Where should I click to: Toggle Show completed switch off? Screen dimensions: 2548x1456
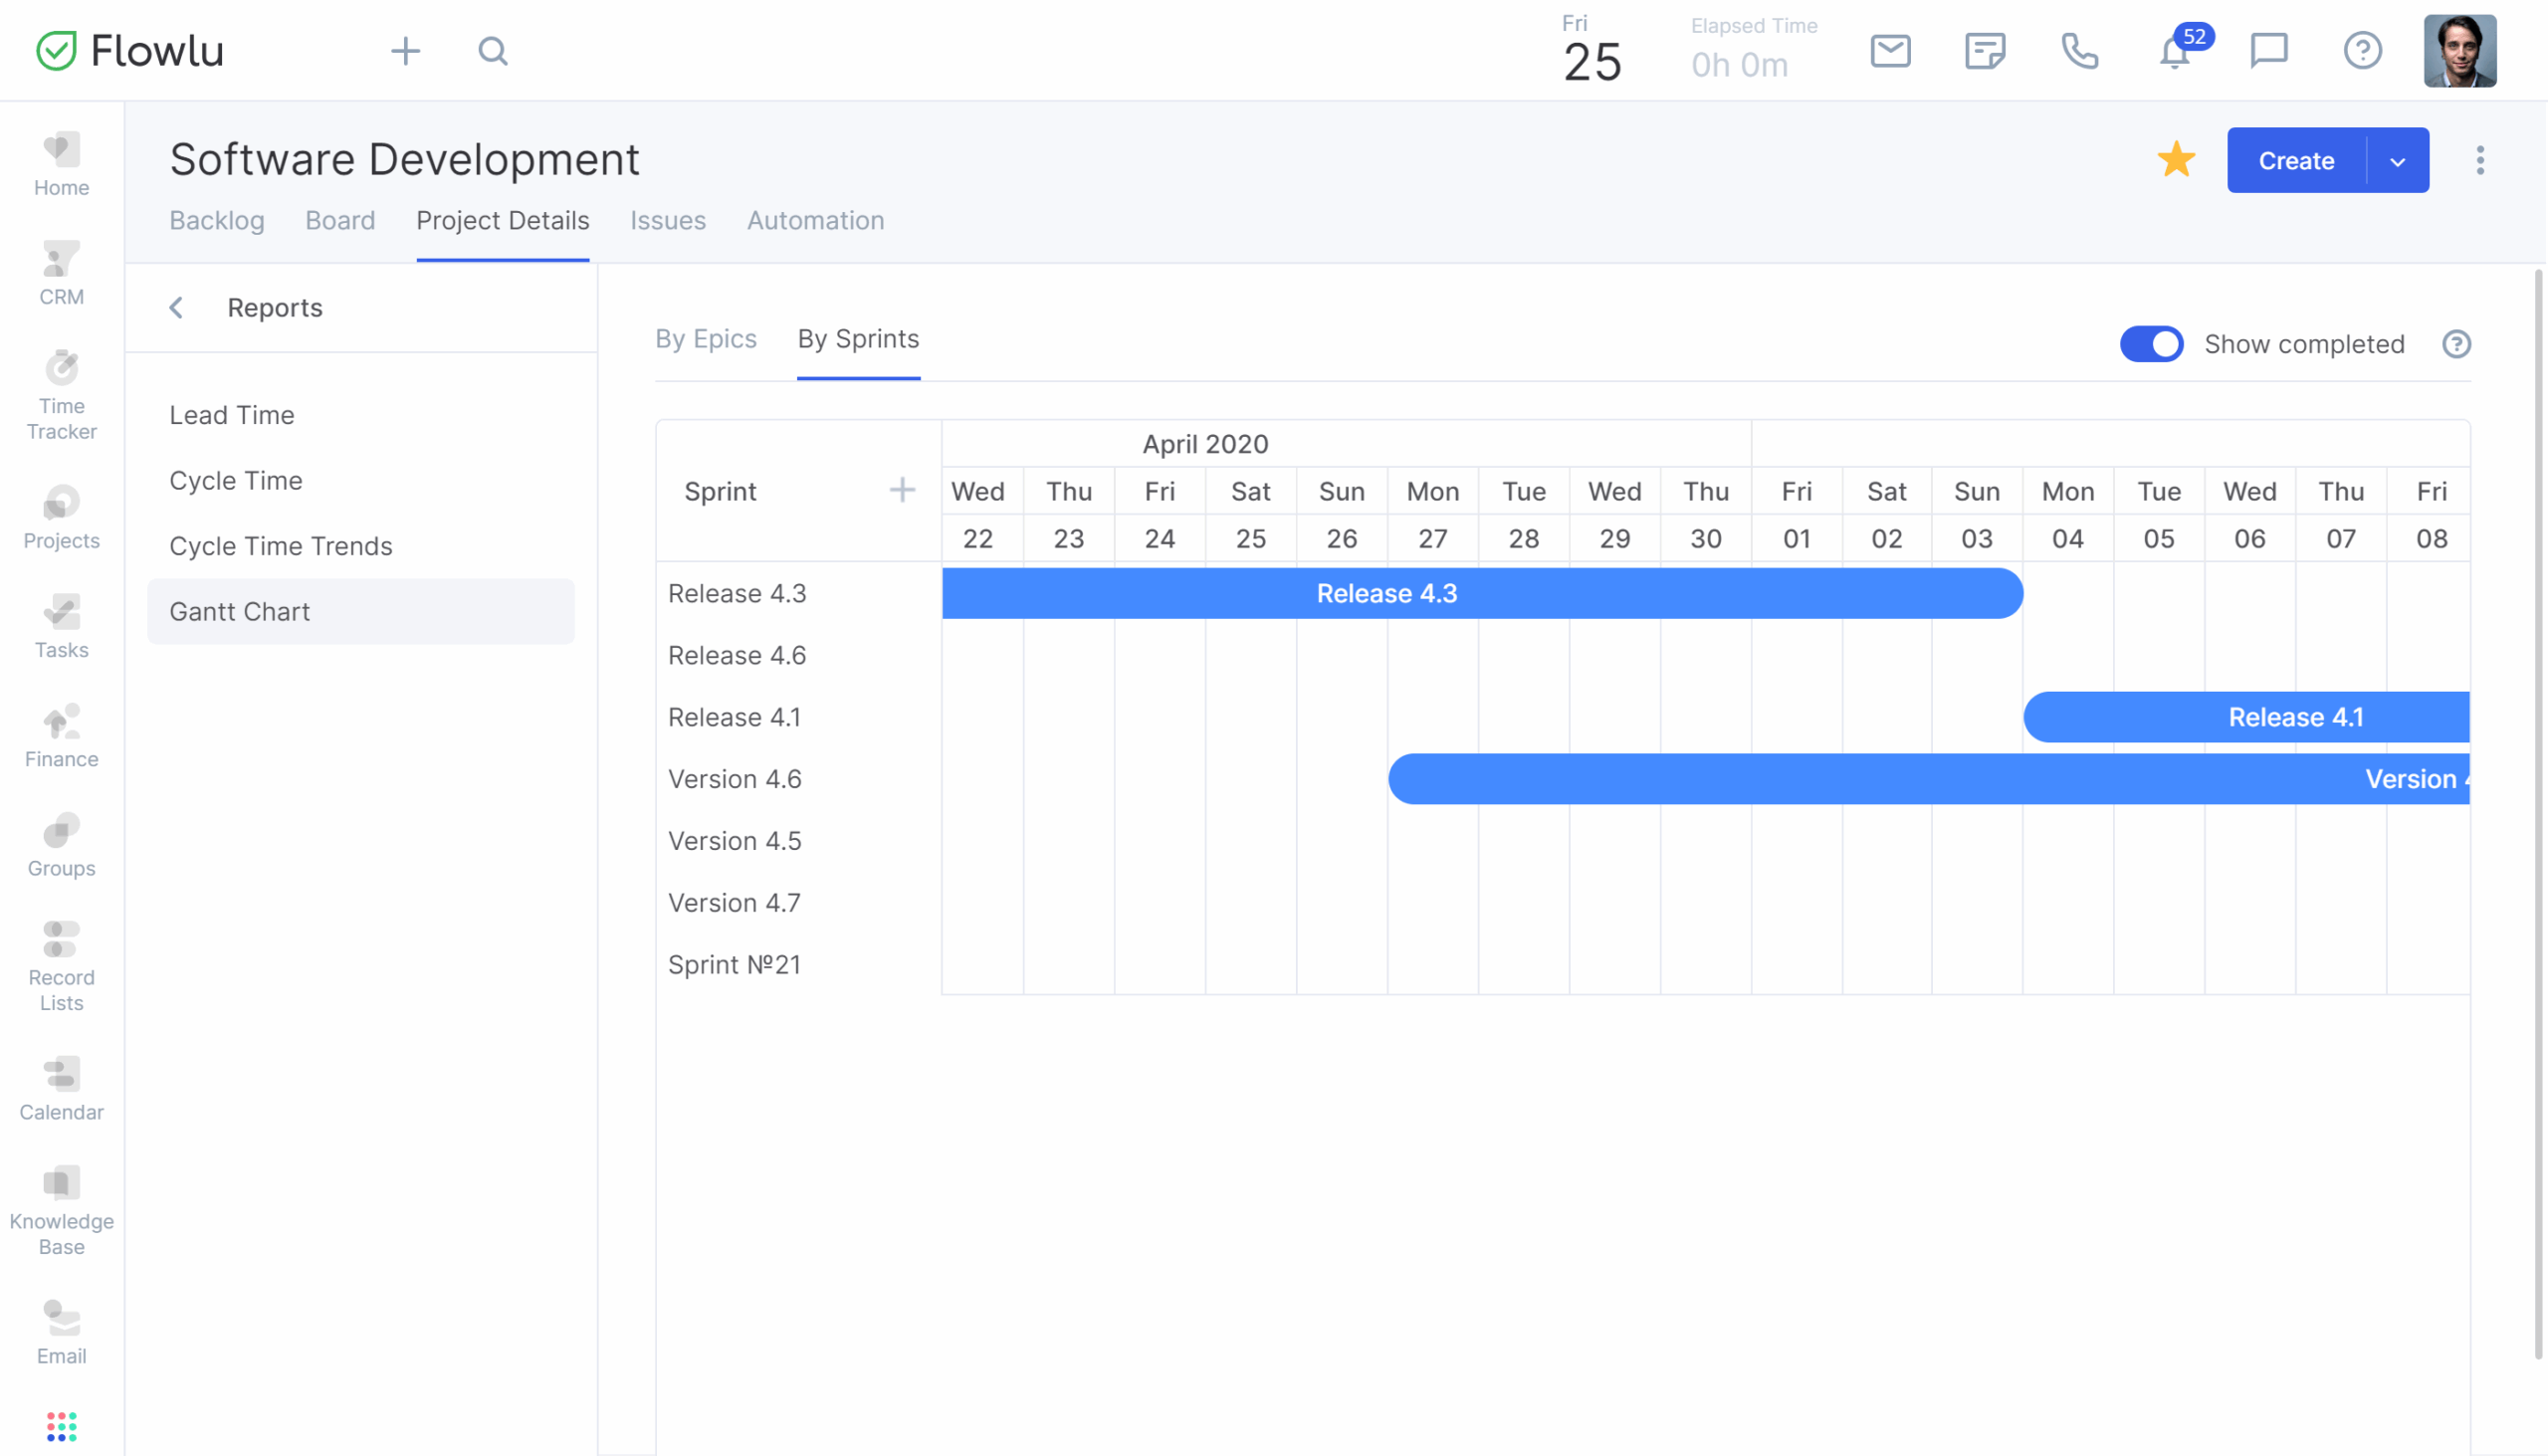2151,344
